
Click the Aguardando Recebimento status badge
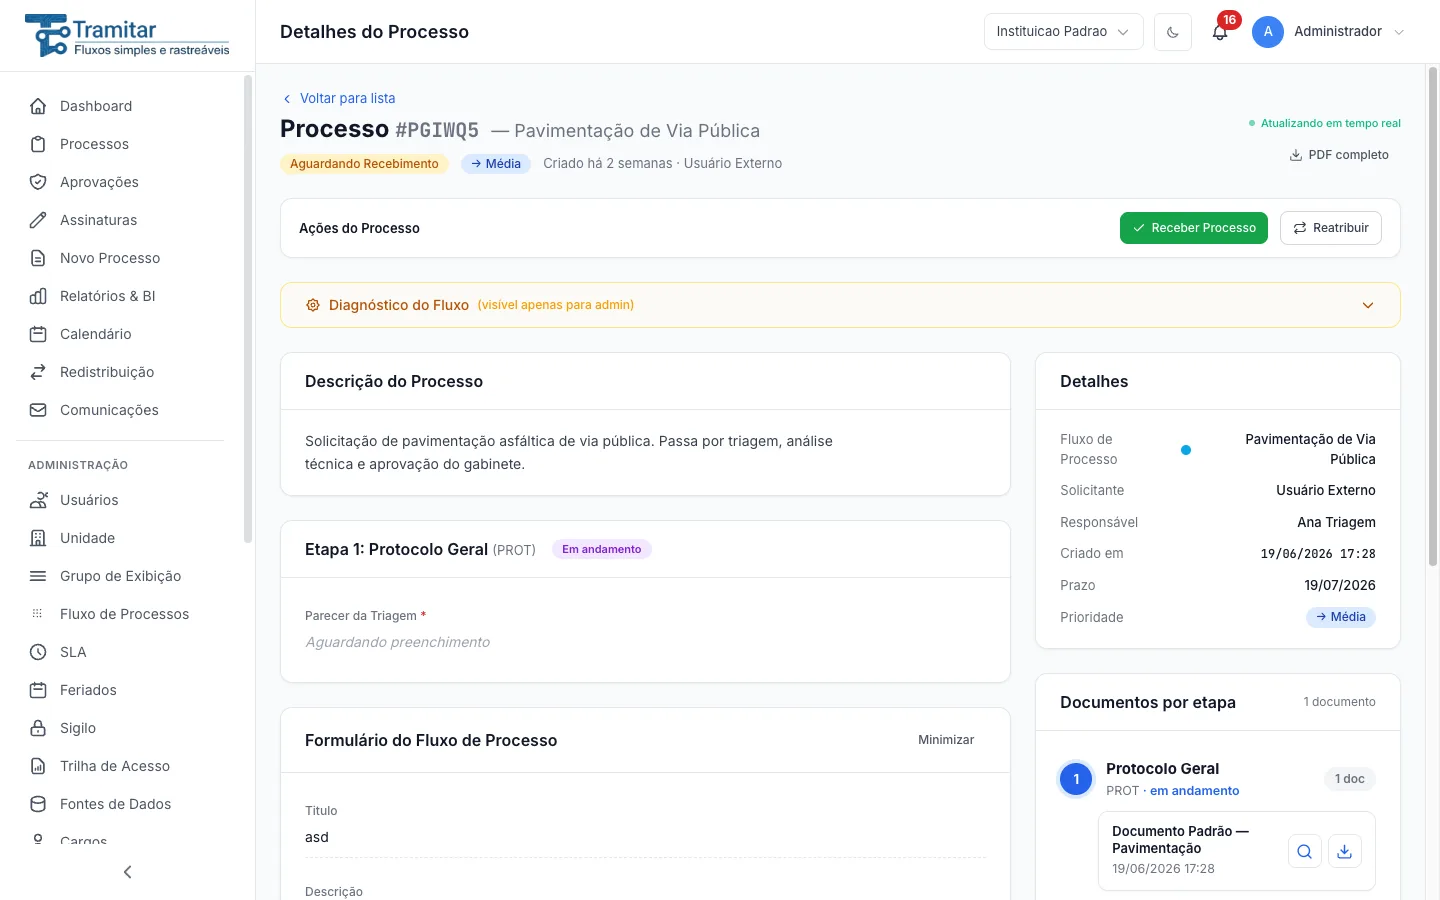[364, 164]
